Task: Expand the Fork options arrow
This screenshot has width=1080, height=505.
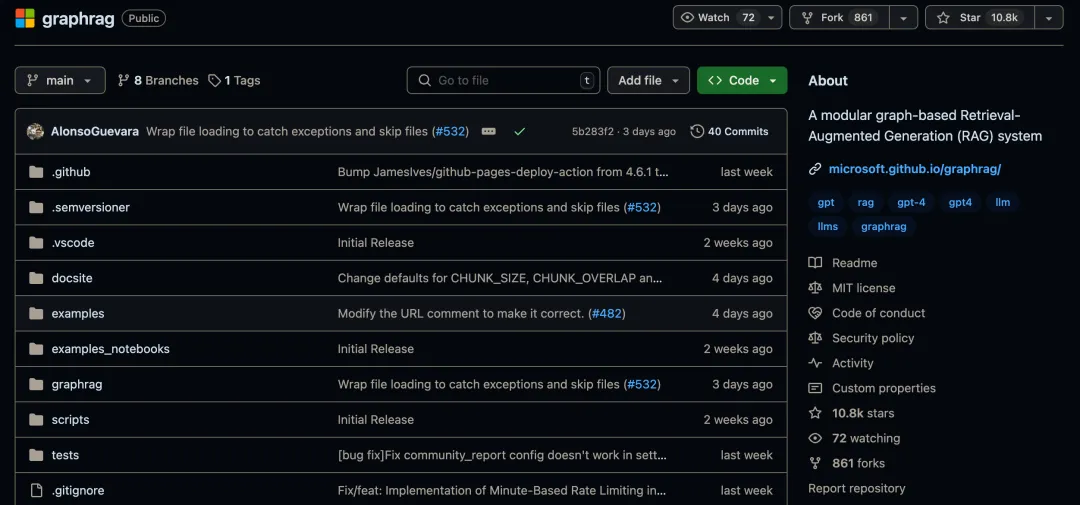Action: (903, 17)
